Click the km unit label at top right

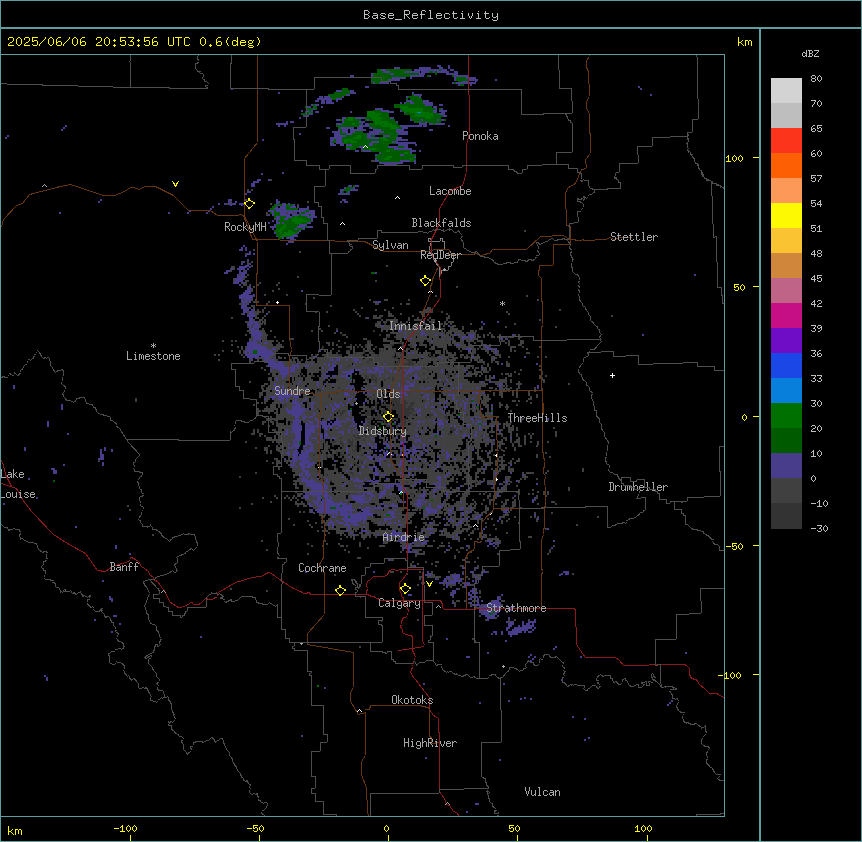[744, 42]
